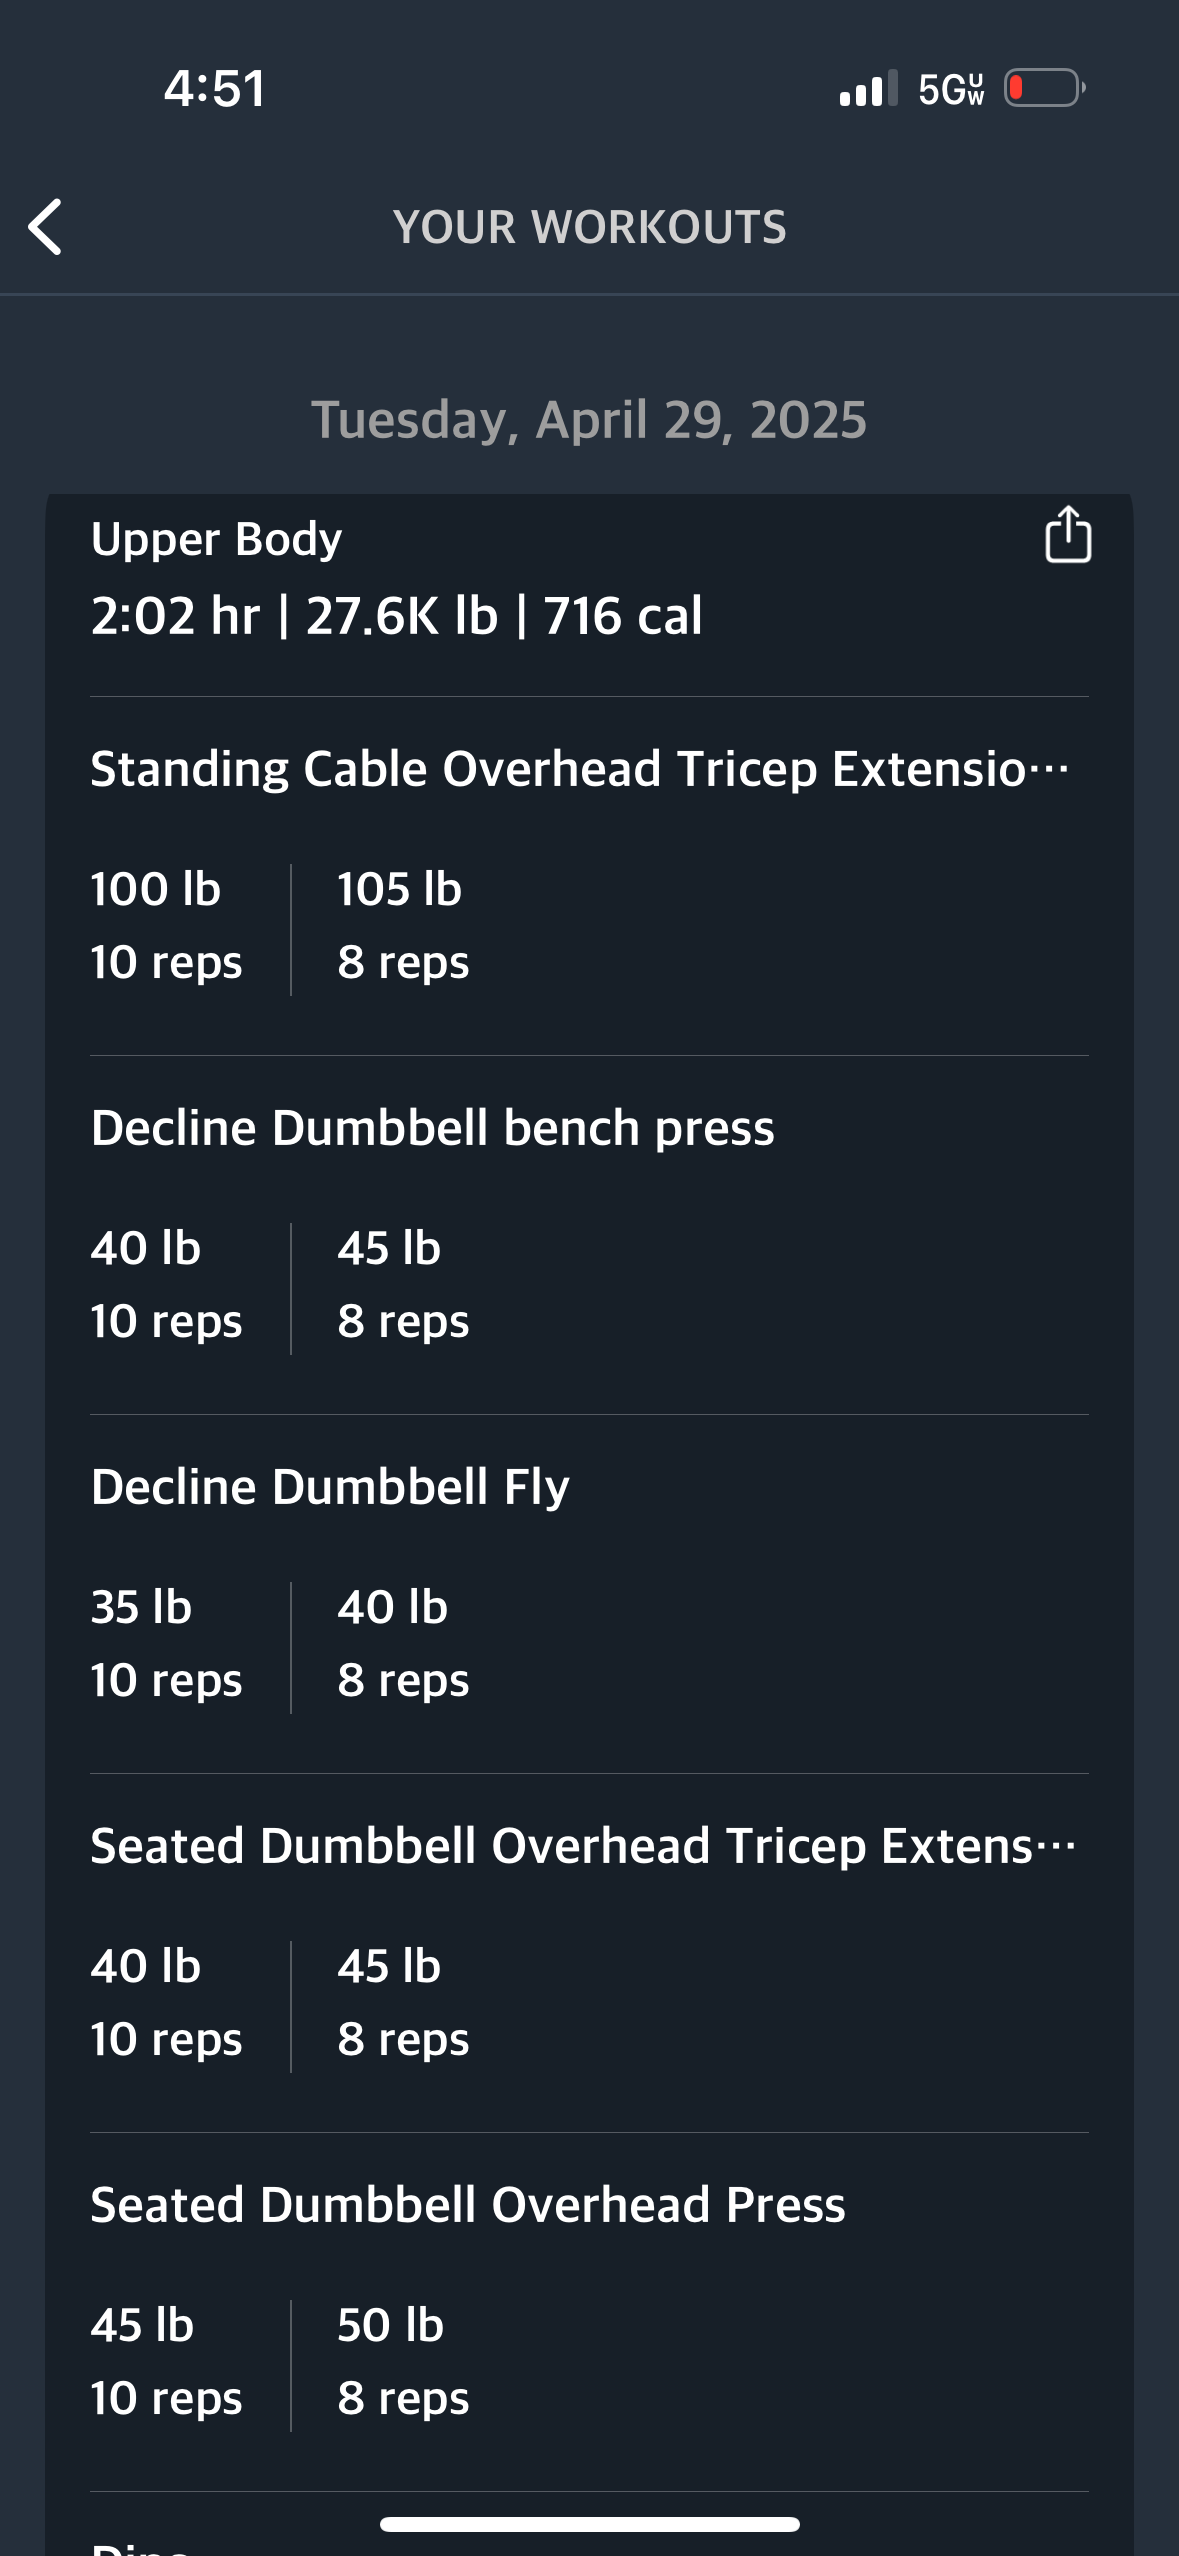Tap the 105 lb tricep extension set
The height and width of the screenshot is (2556, 1179).
(402, 926)
